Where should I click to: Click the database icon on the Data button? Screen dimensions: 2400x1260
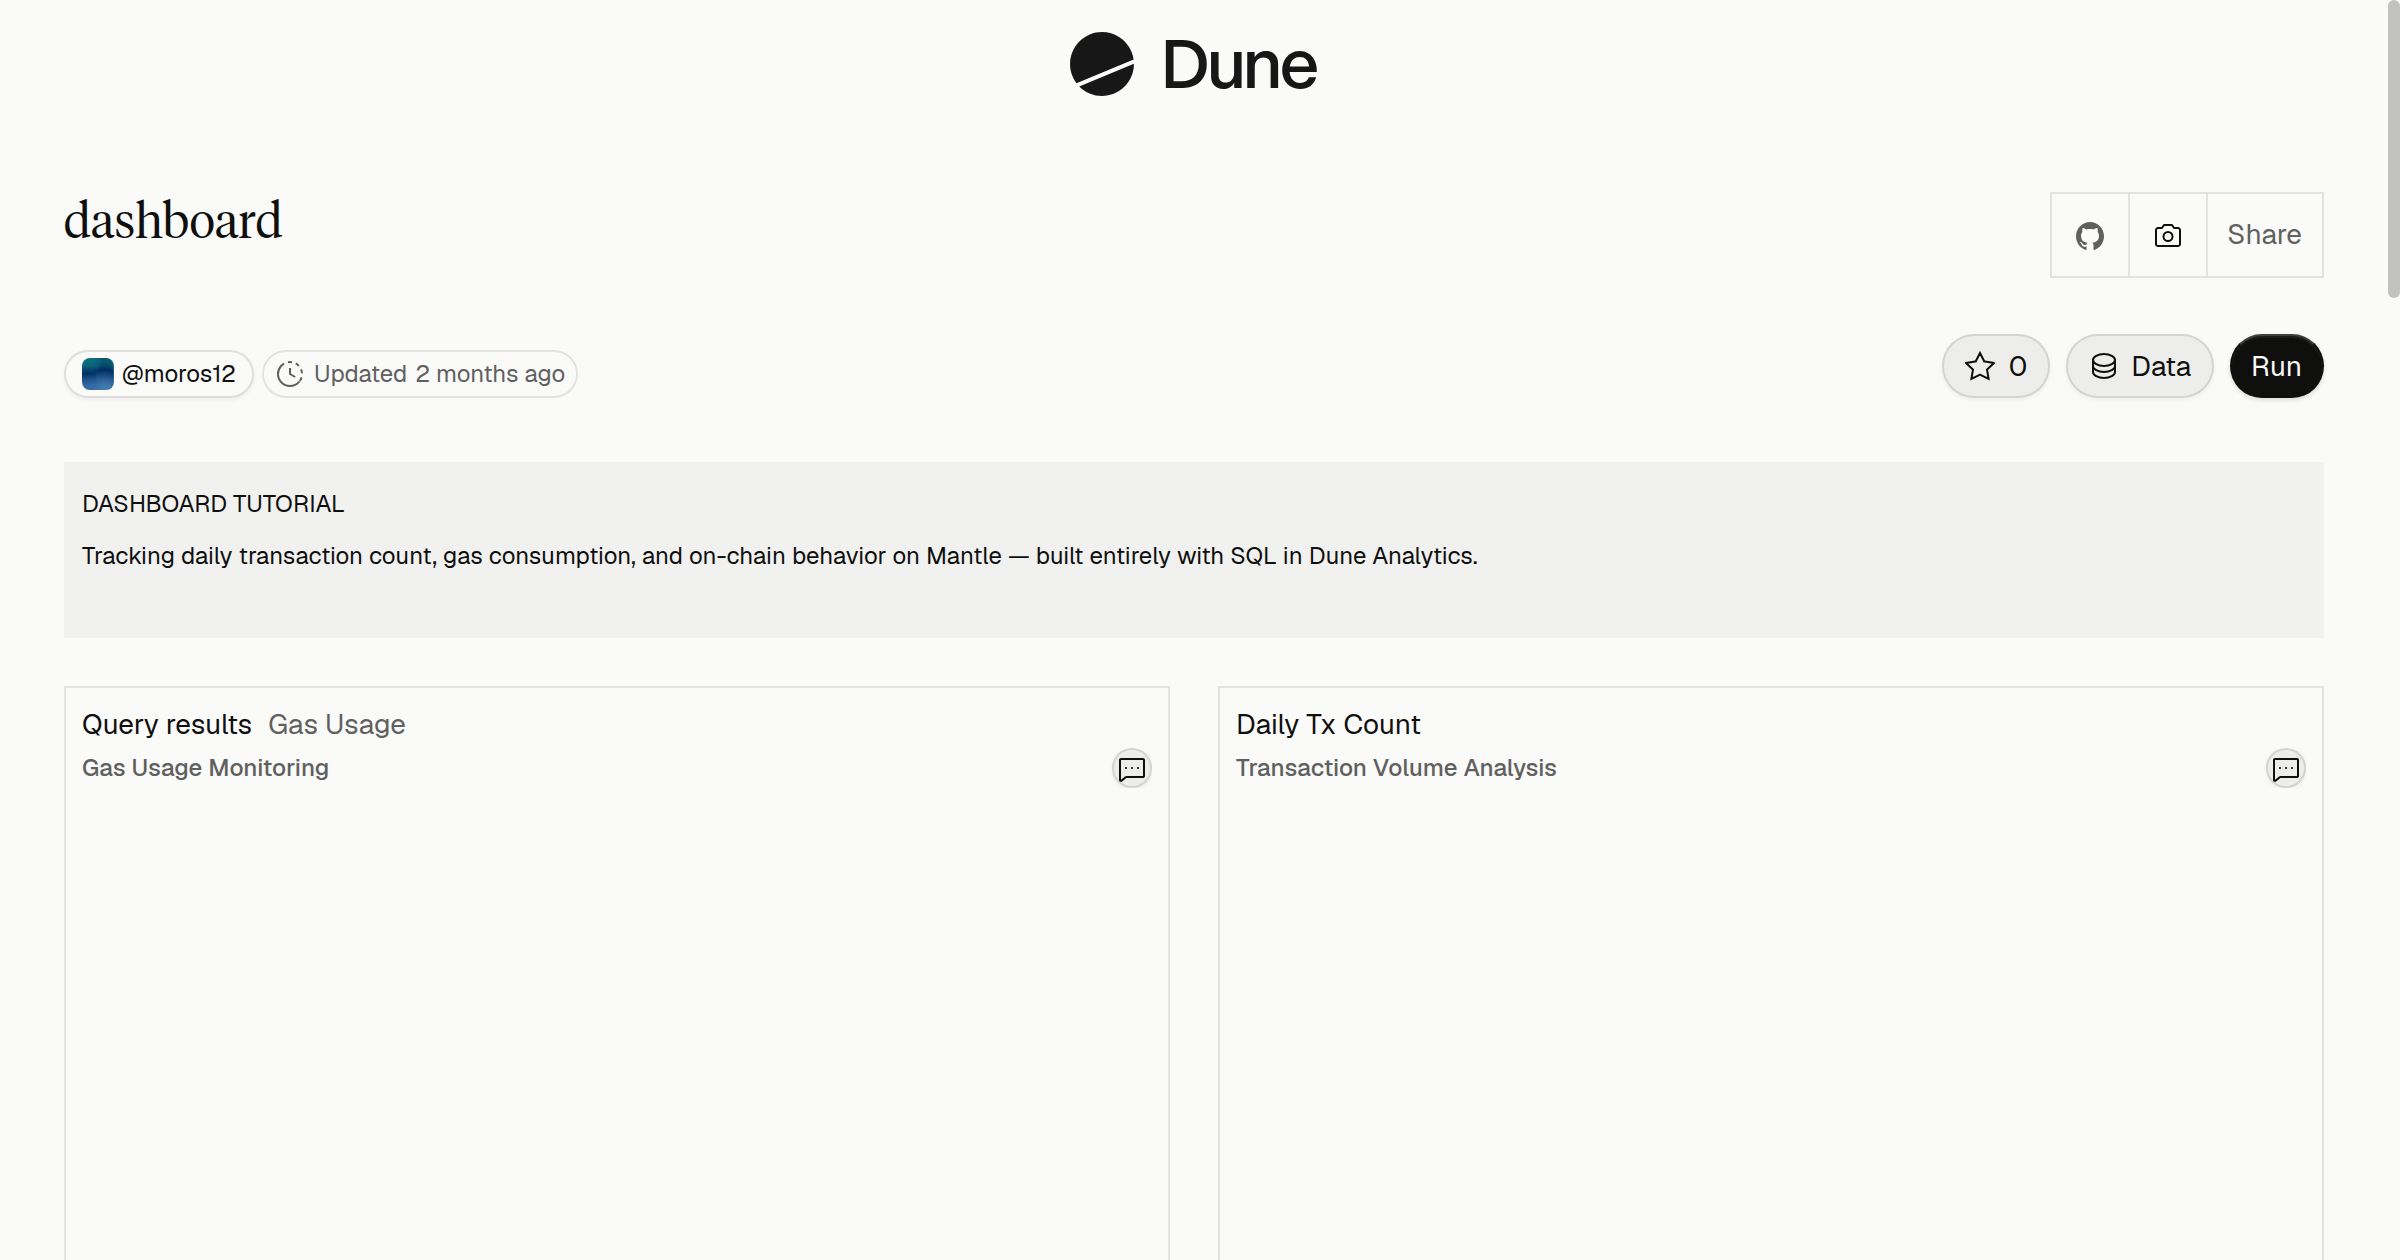pos(2104,366)
